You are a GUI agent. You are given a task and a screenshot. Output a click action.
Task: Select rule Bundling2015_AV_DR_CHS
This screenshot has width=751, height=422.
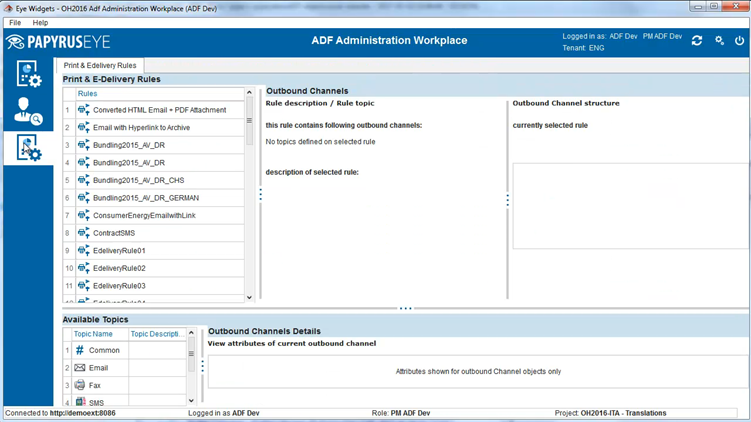[138, 180]
